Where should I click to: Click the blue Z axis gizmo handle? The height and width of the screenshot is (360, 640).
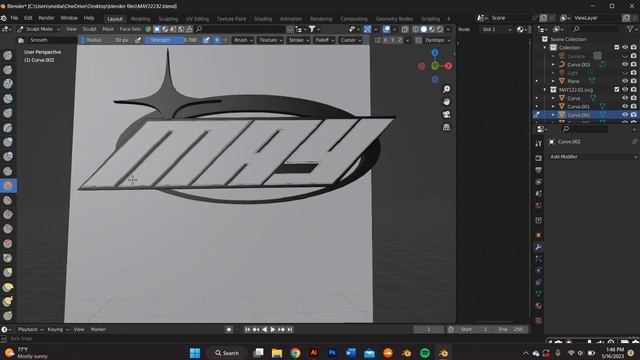435,53
